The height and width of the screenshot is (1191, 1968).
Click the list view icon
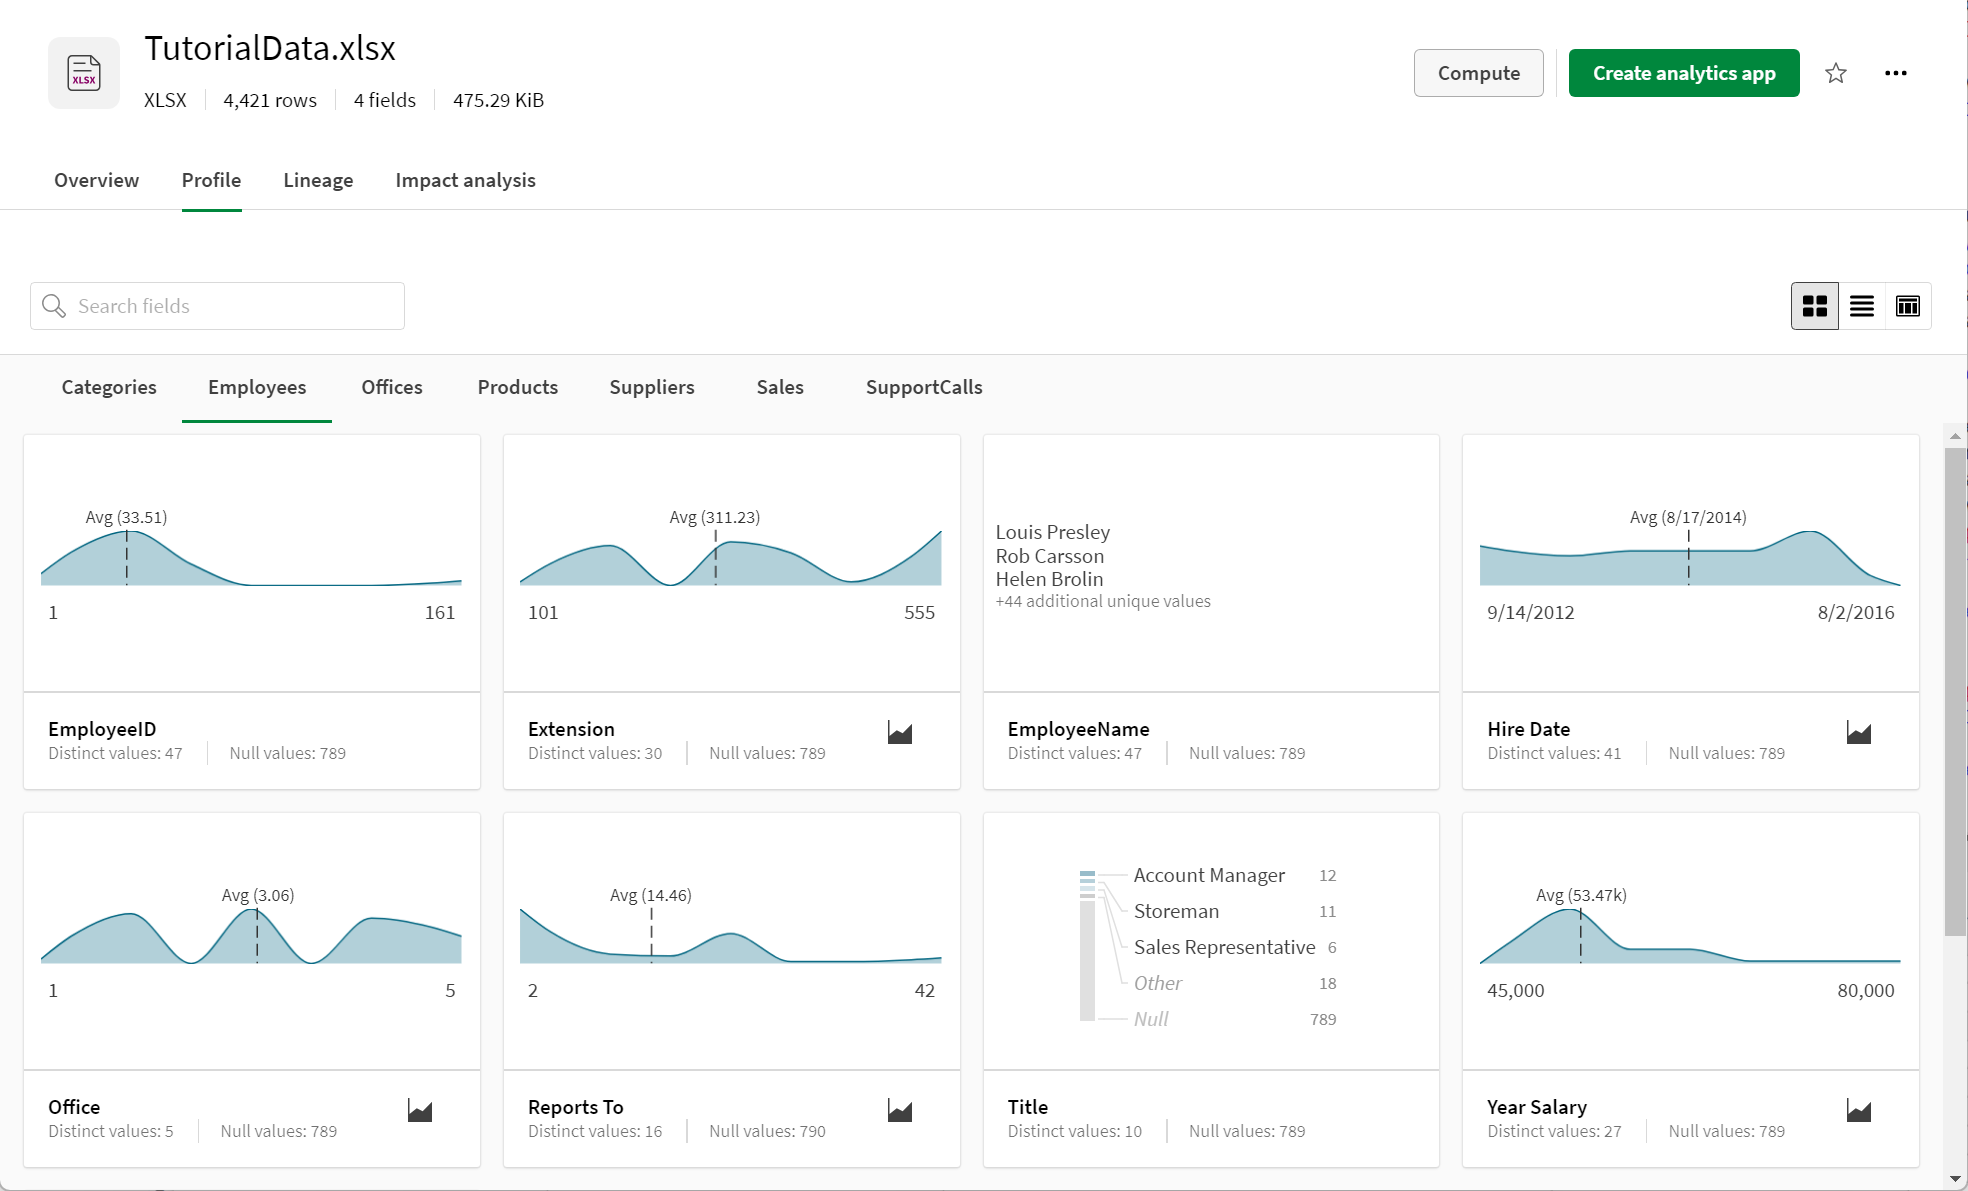(1861, 305)
